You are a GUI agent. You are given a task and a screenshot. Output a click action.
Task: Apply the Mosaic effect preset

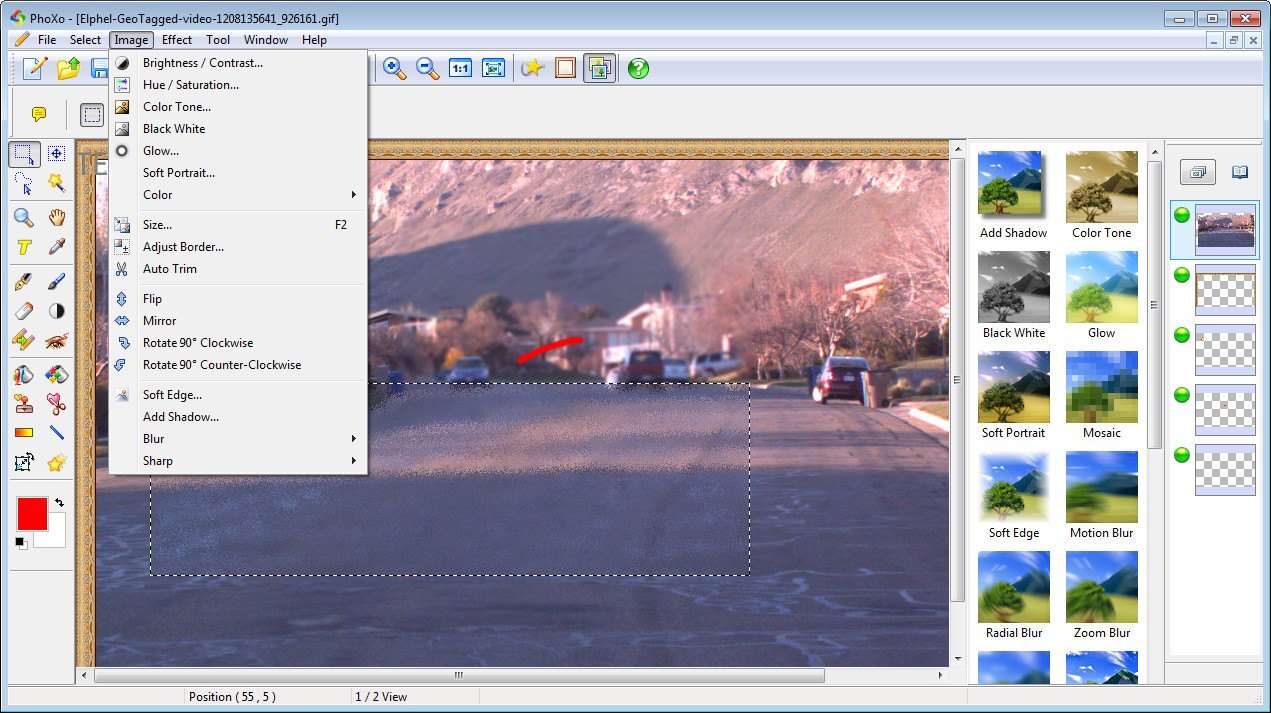coord(1101,387)
